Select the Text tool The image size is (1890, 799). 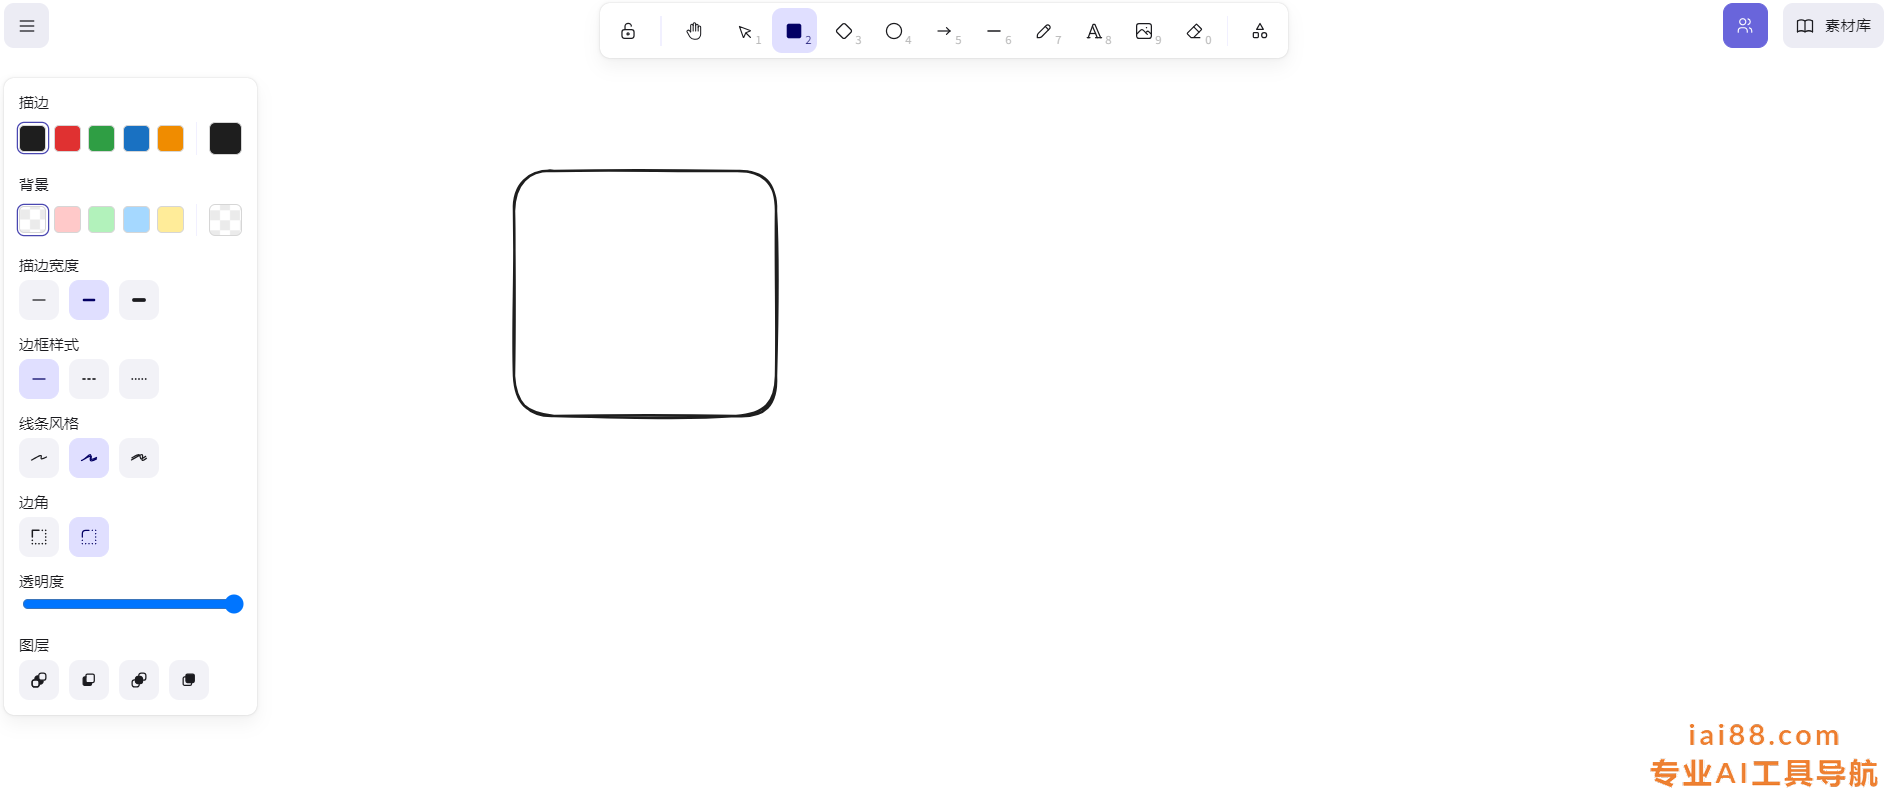pyautogui.click(x=1094, y=31)
